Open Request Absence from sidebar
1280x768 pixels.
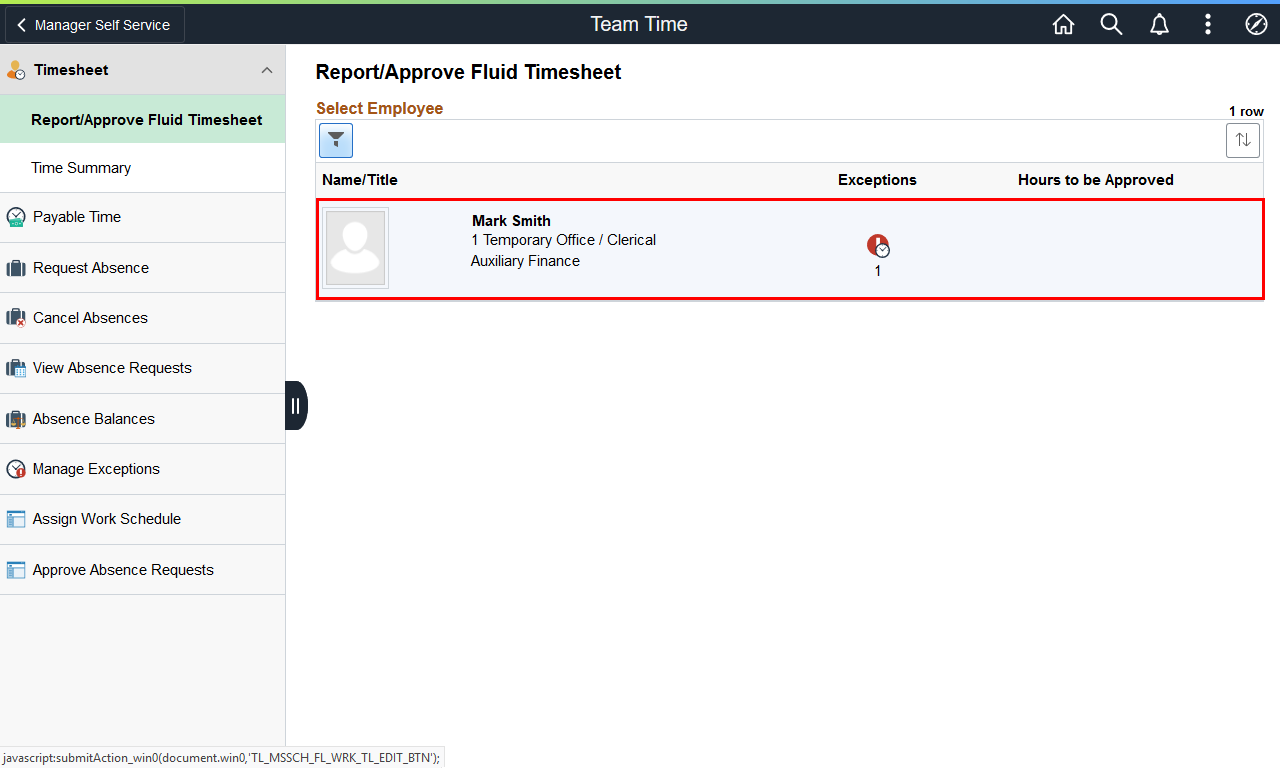pos(90,268)
